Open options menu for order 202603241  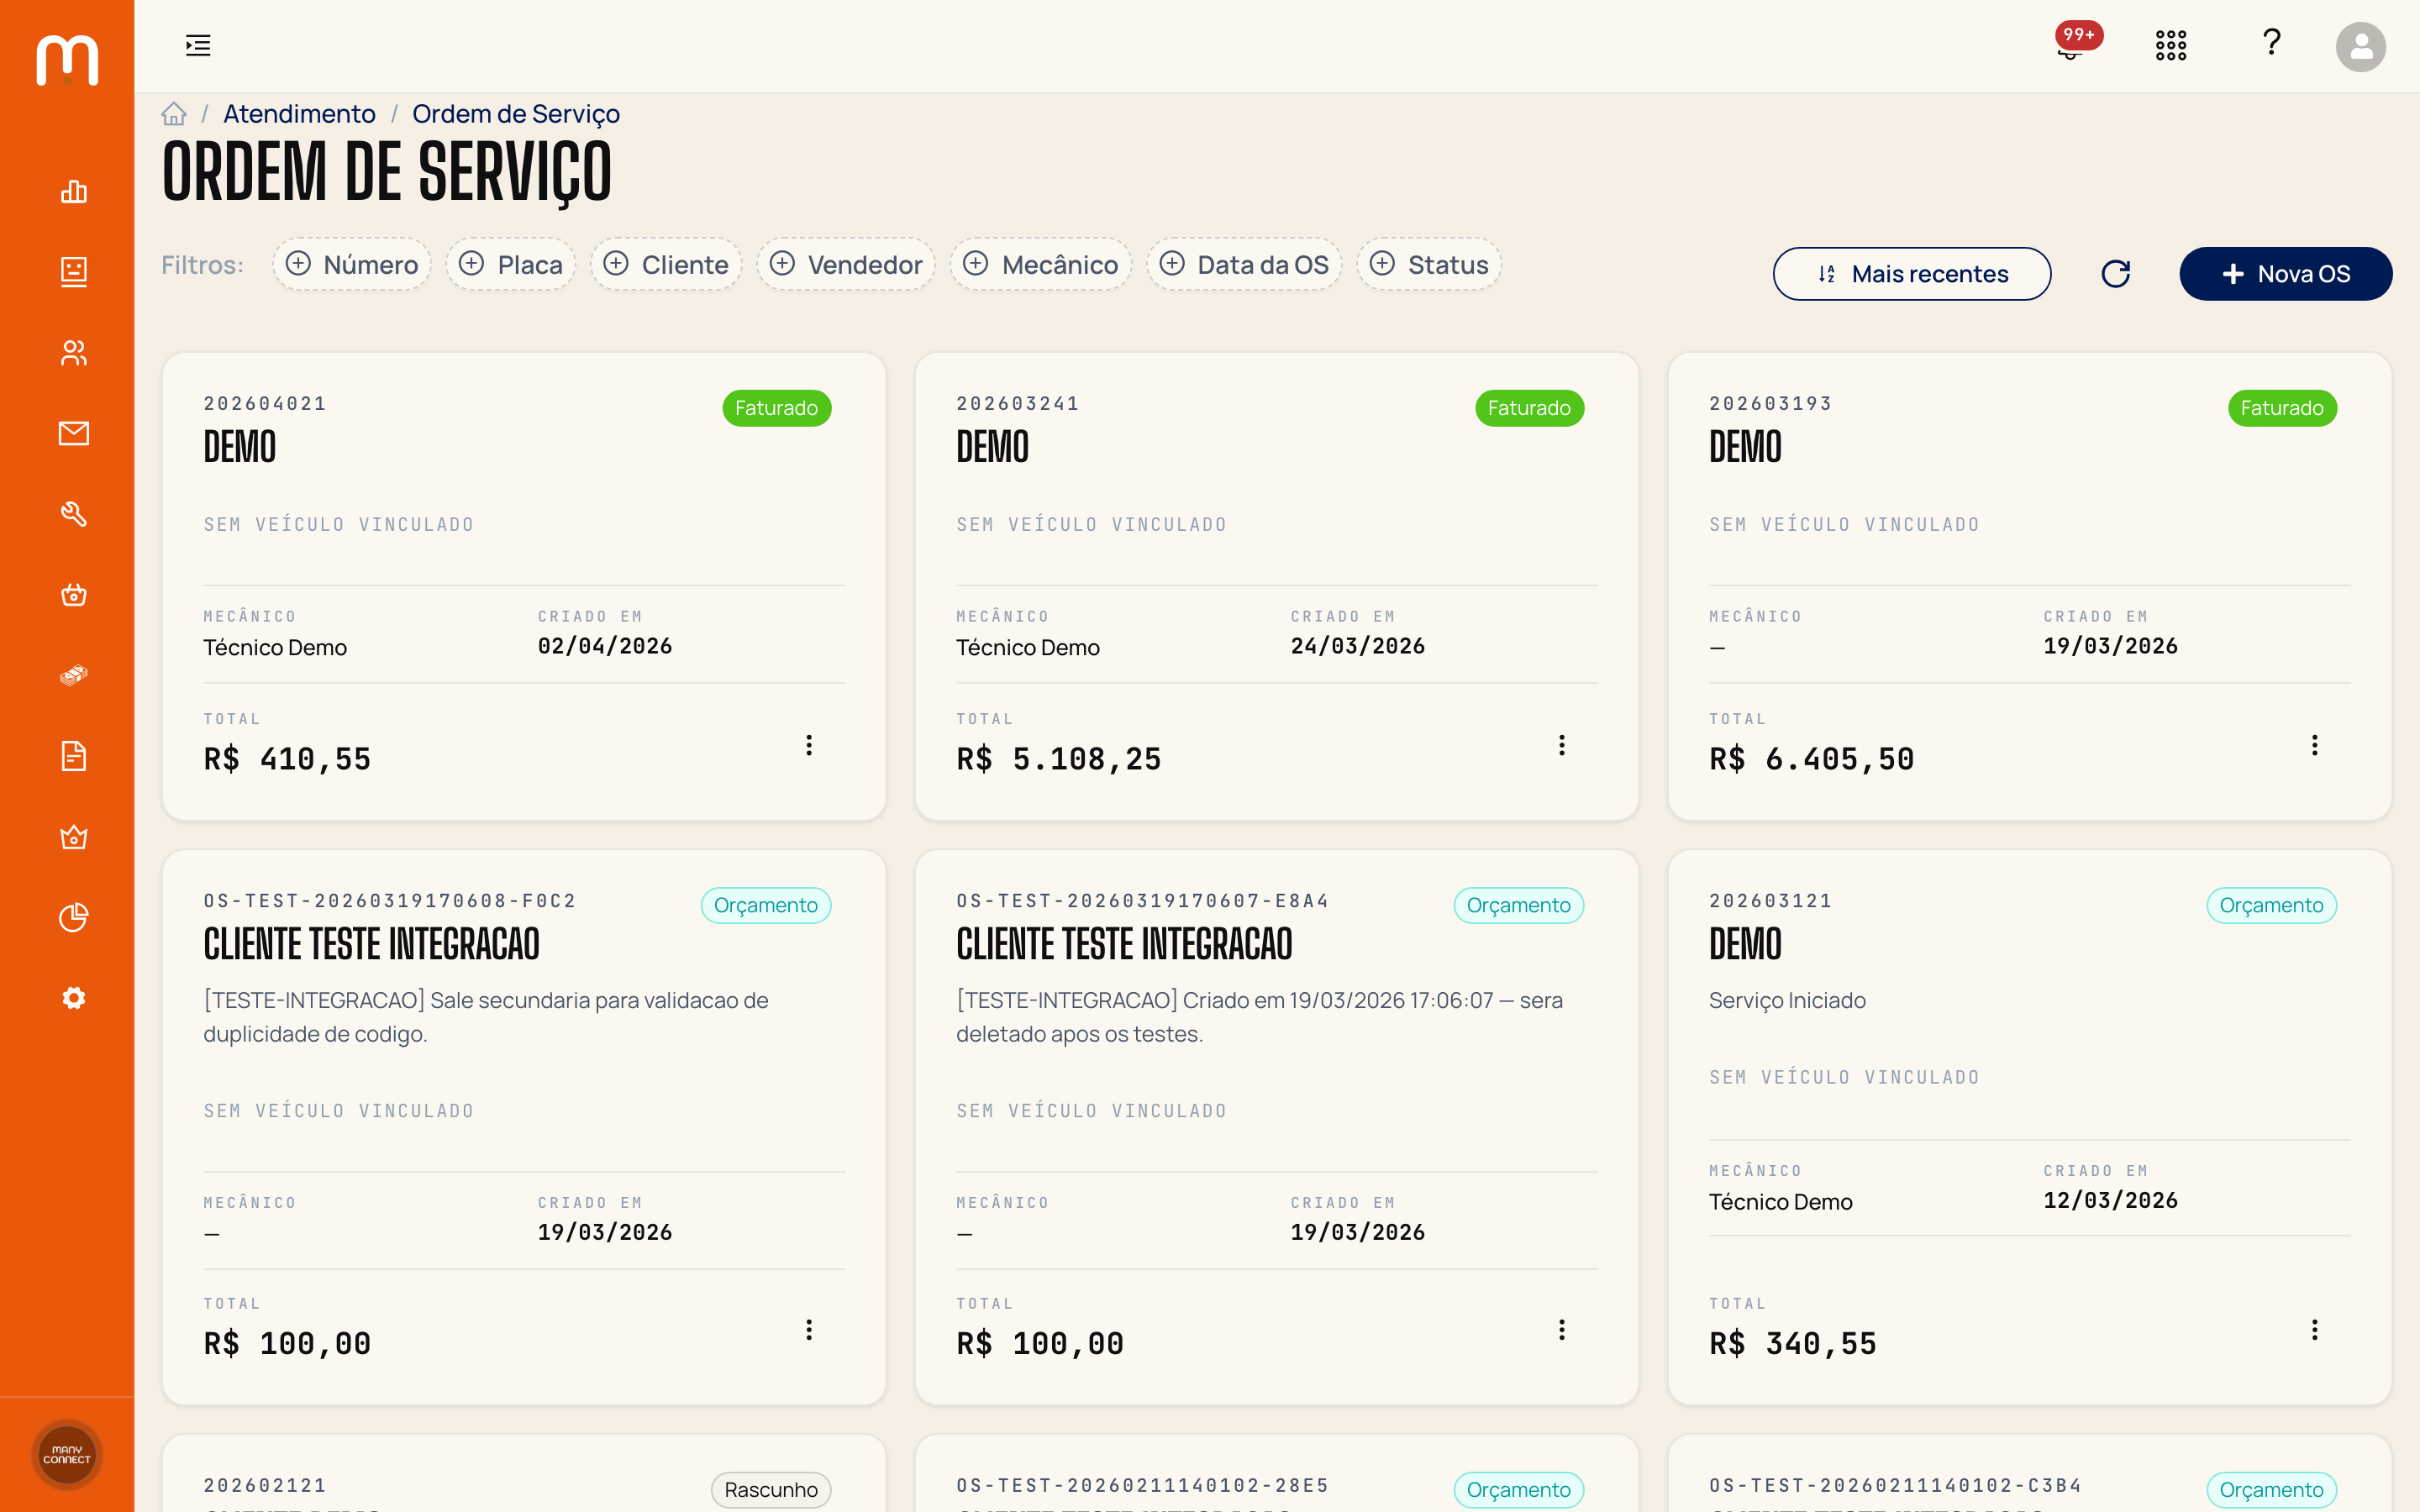click(1562, 745)
